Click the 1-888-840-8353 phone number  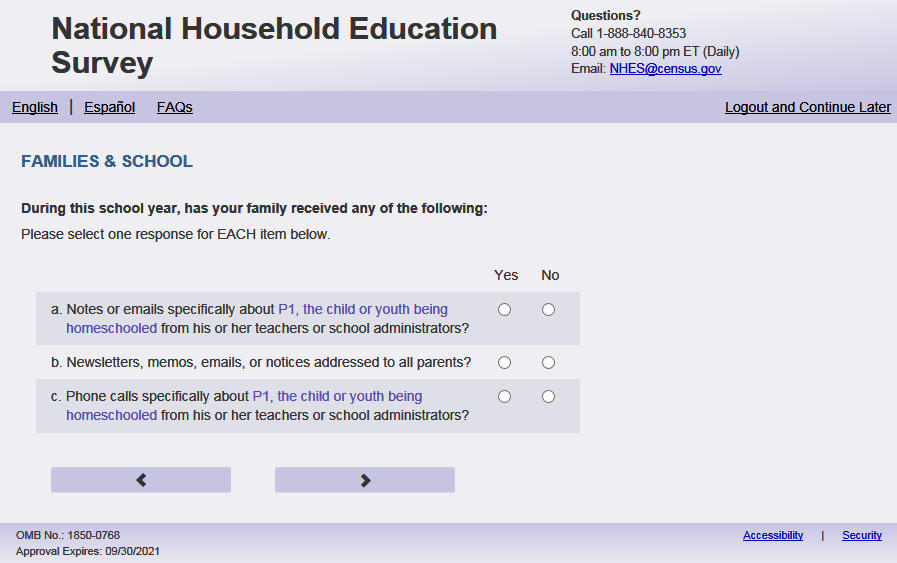(641, 33)
